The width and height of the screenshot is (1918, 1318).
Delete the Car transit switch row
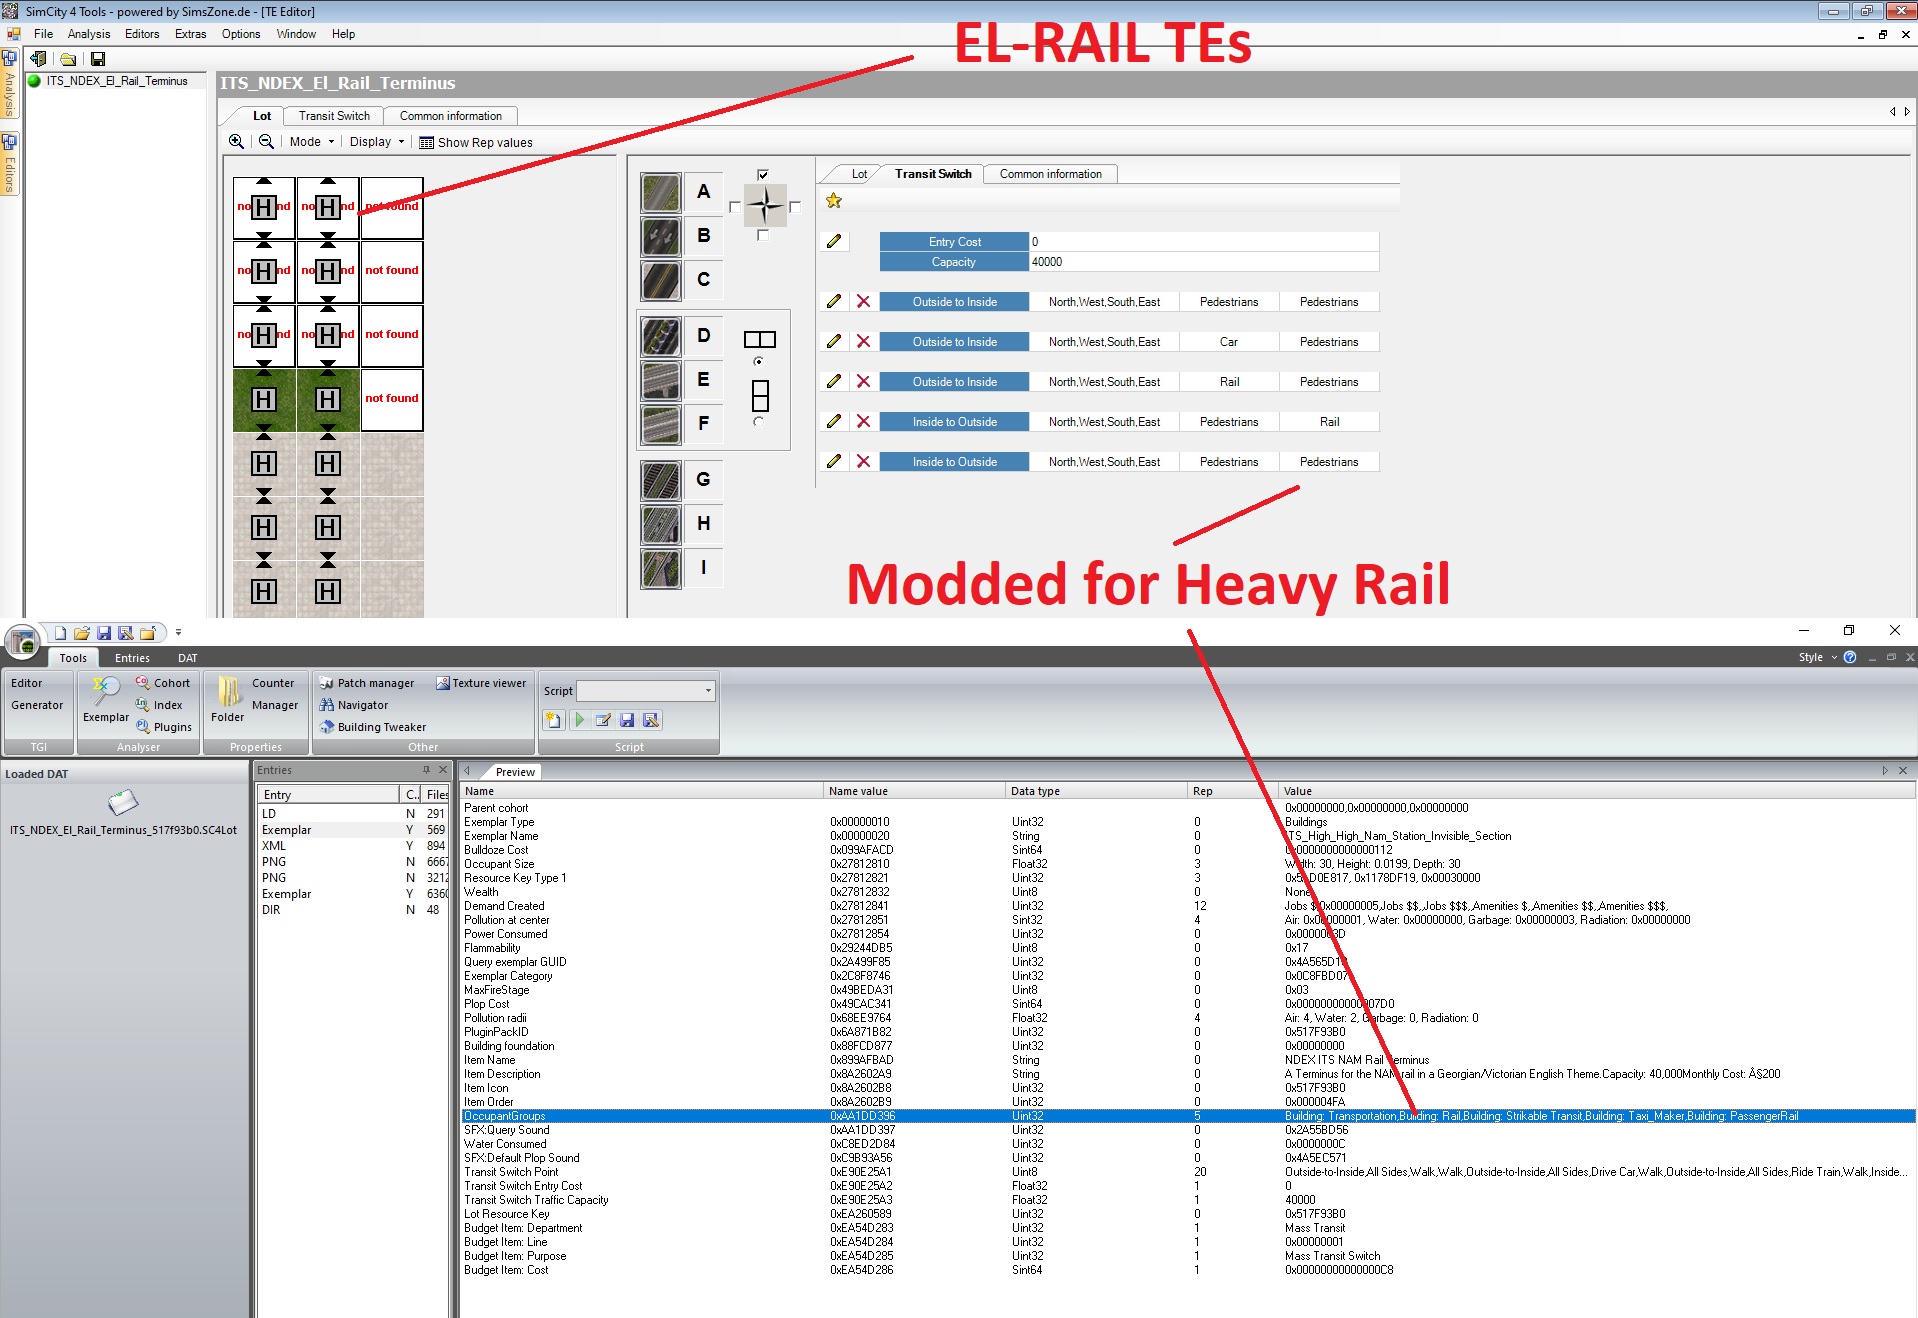tap(863, 341)
